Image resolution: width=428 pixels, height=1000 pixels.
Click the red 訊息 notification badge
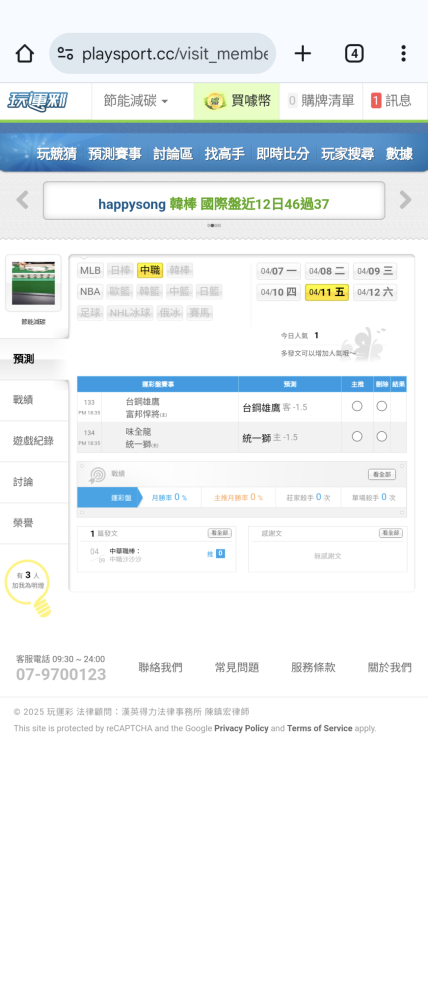376,101
